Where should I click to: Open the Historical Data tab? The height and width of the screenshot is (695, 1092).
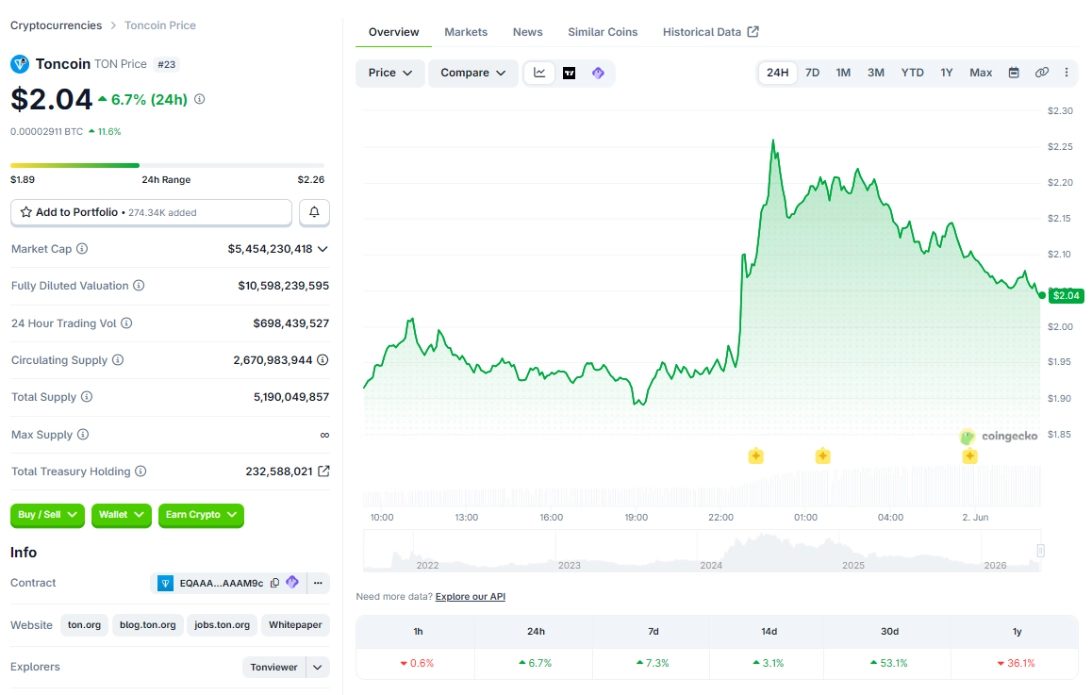pyautogui.click(x=710, y=32)
